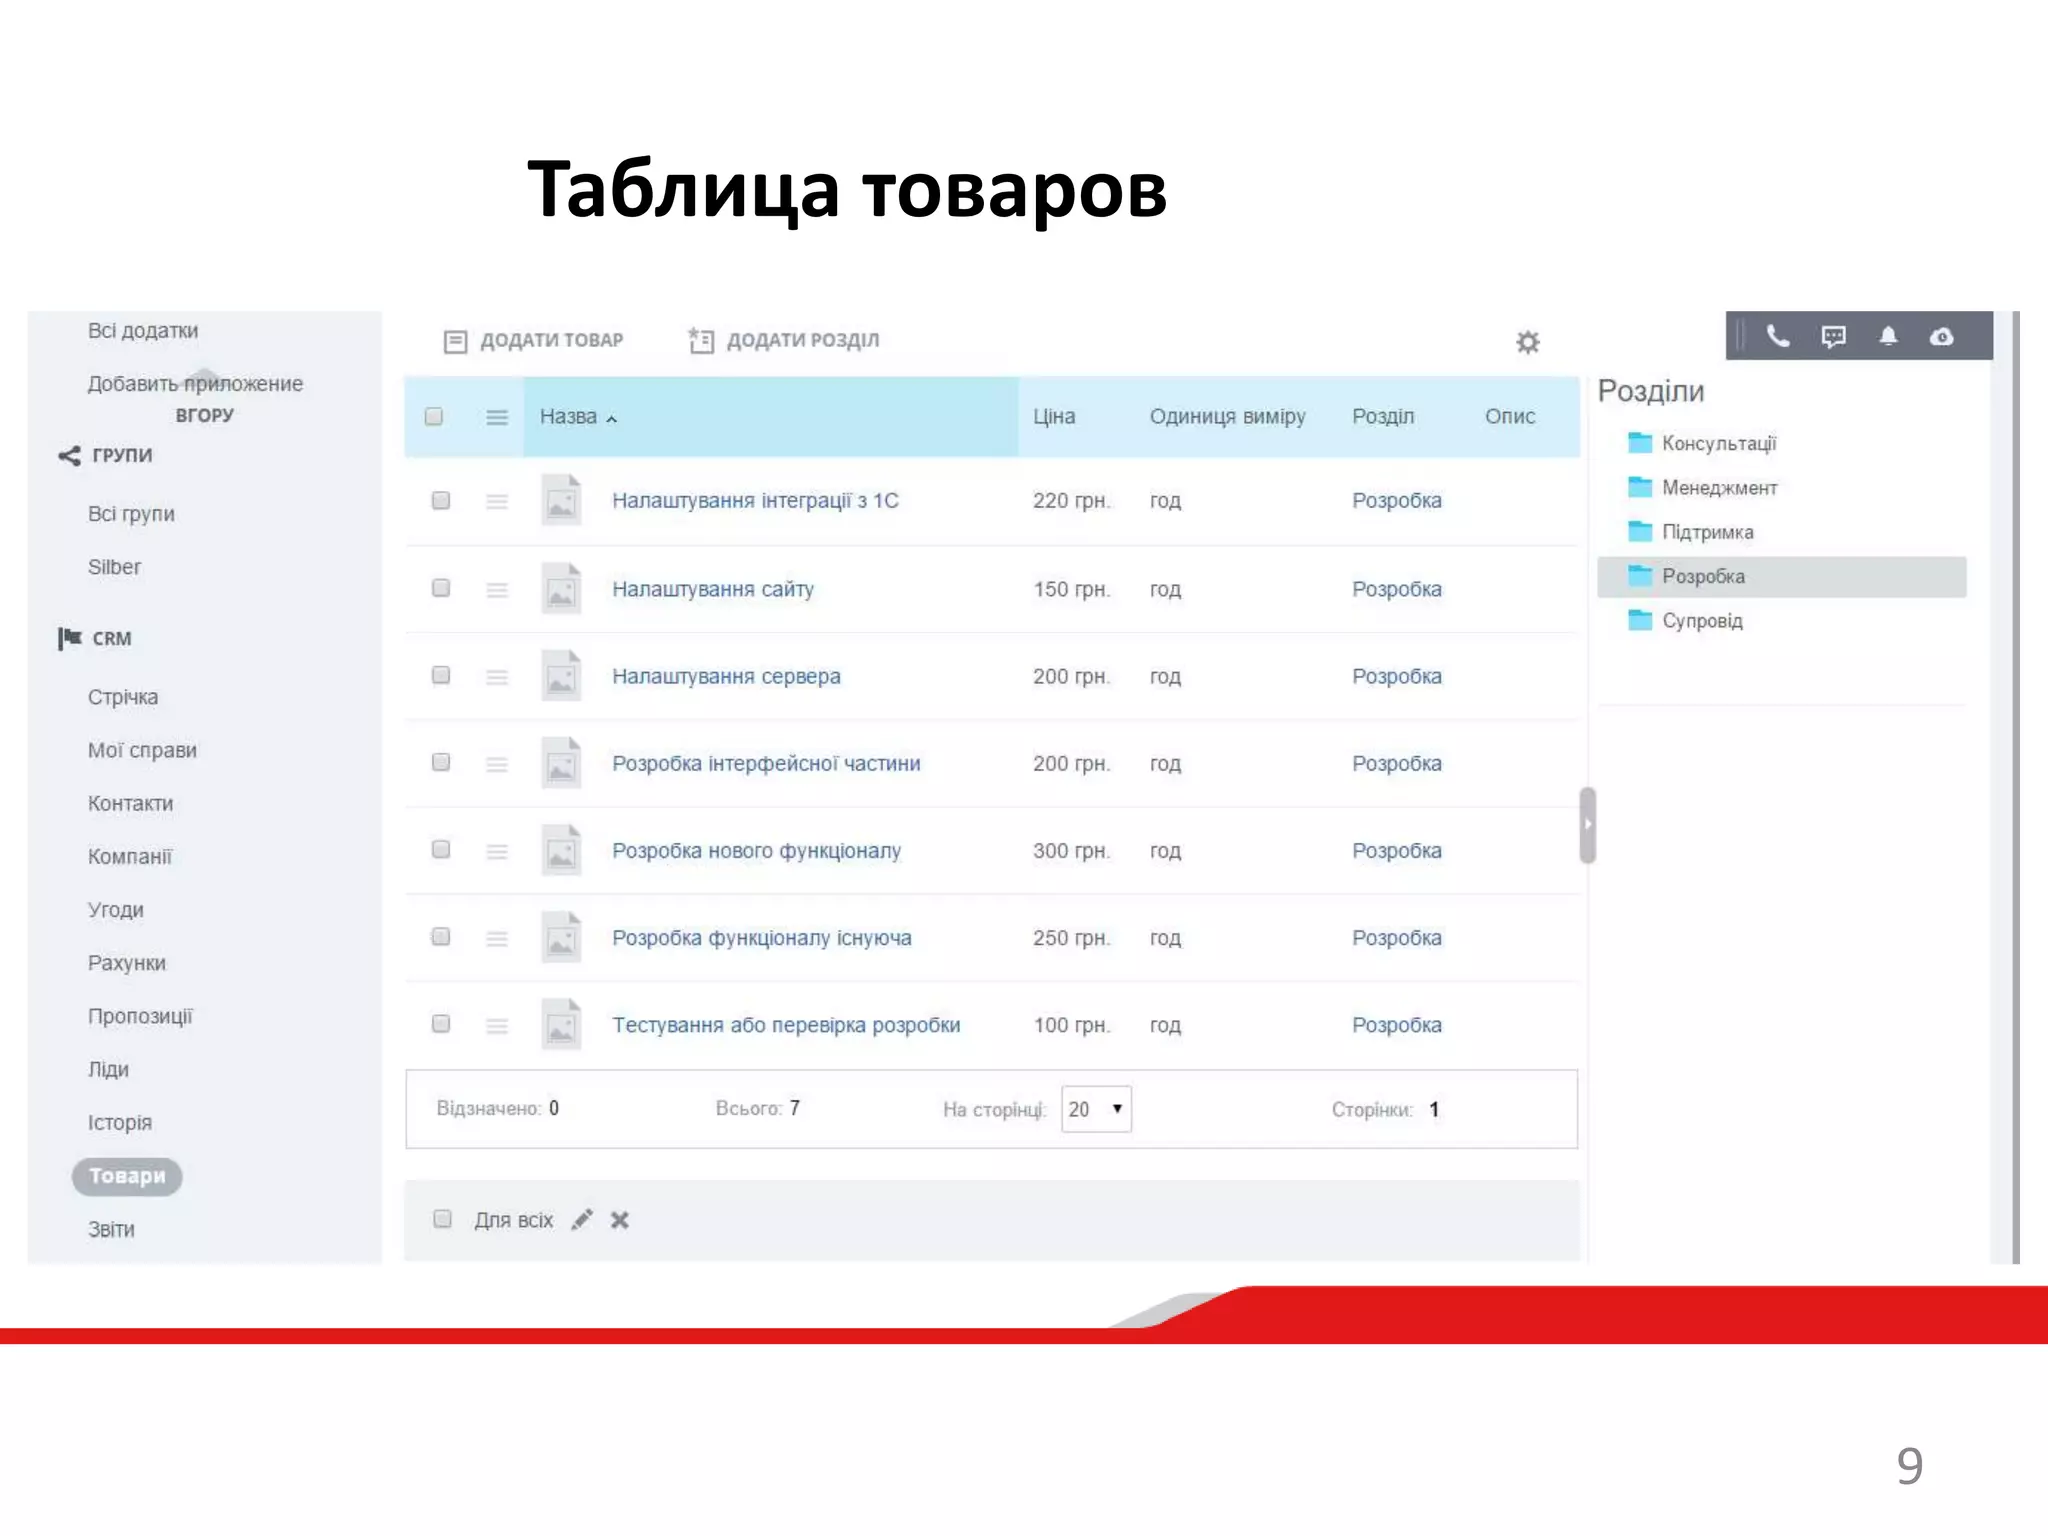Click drag handle for Налаштування сервера row

(x=497, y=677)
